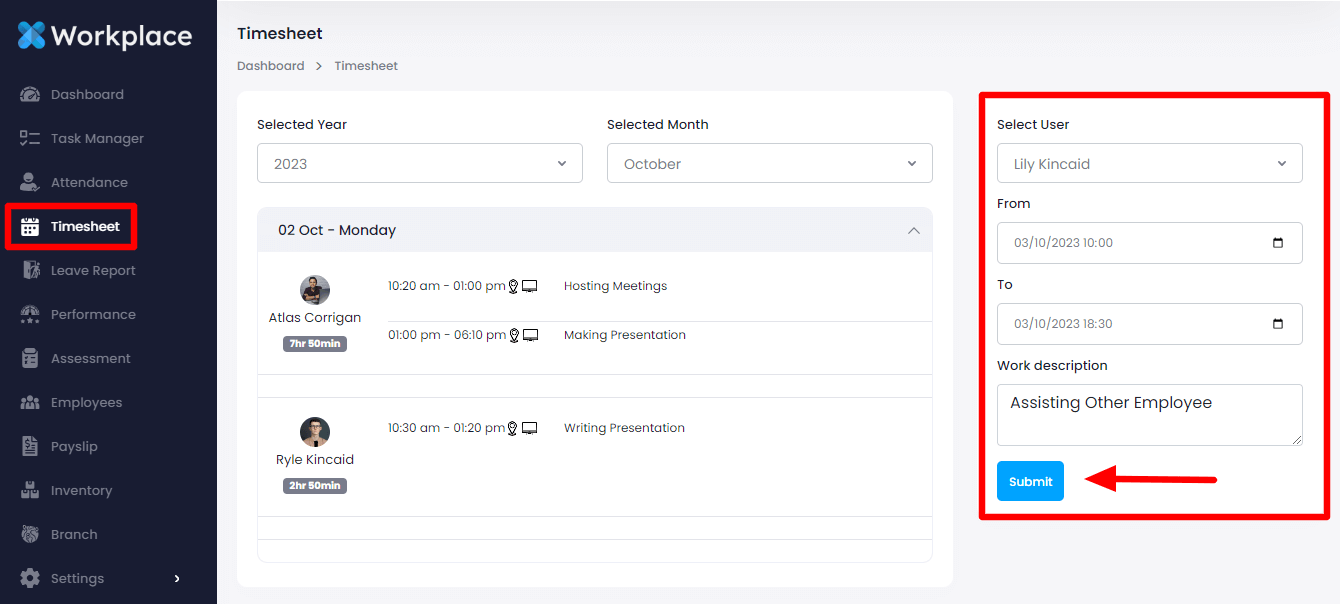Screen dimensions: 1340x604
Task: Click the Inventory boxes icon
Action: click(x=30, y=491)
